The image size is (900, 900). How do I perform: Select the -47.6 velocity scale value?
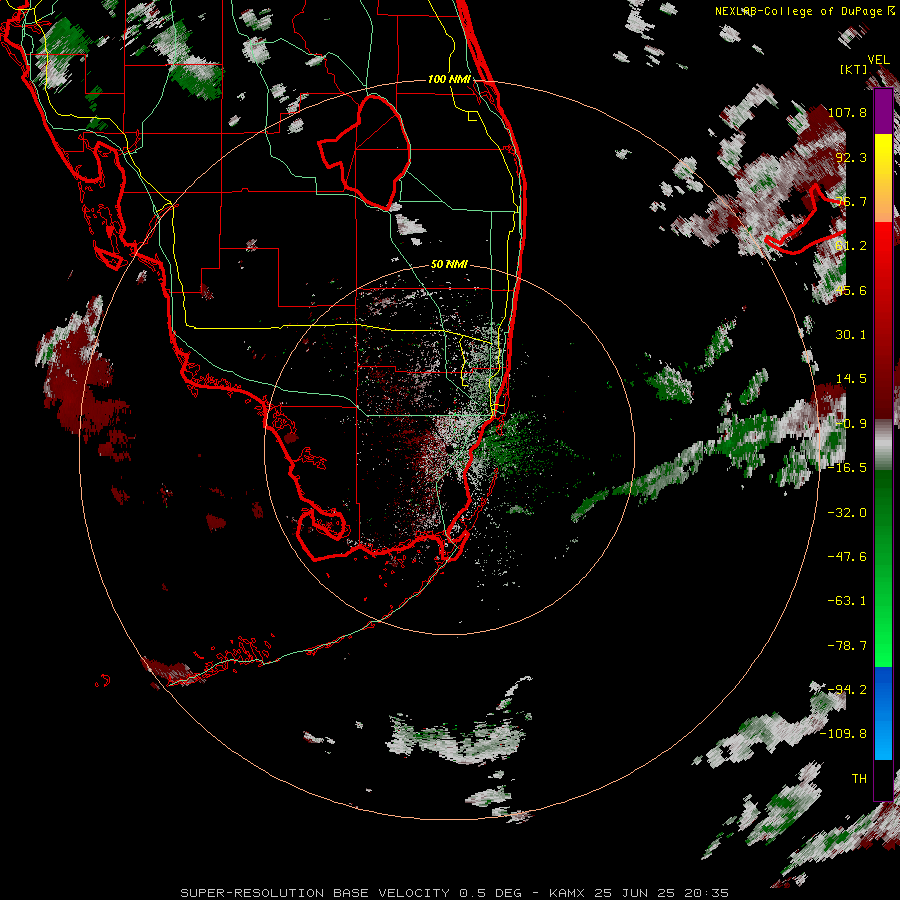(847, 557)
